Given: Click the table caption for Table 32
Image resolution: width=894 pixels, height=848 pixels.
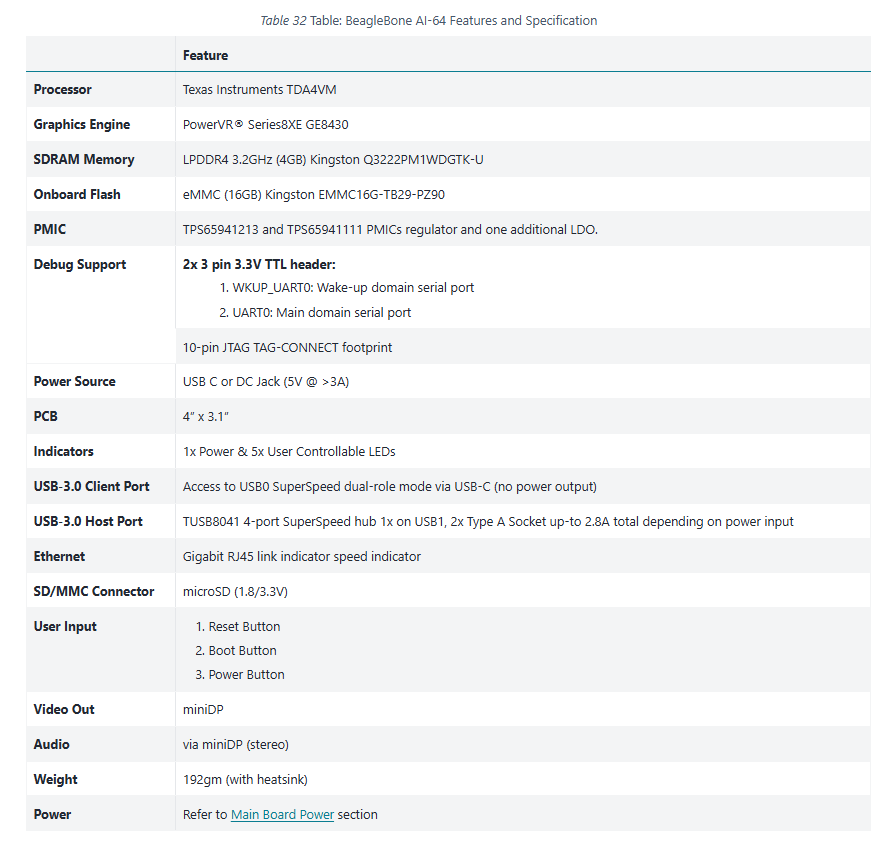Looking at the screenshot, I should point(429,20).
